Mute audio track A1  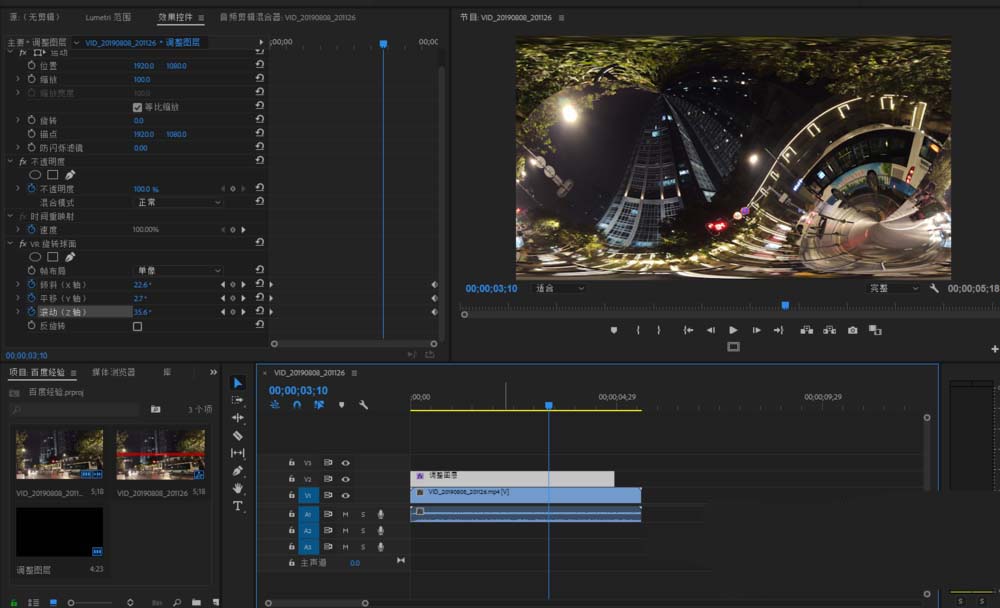point(345,514)
